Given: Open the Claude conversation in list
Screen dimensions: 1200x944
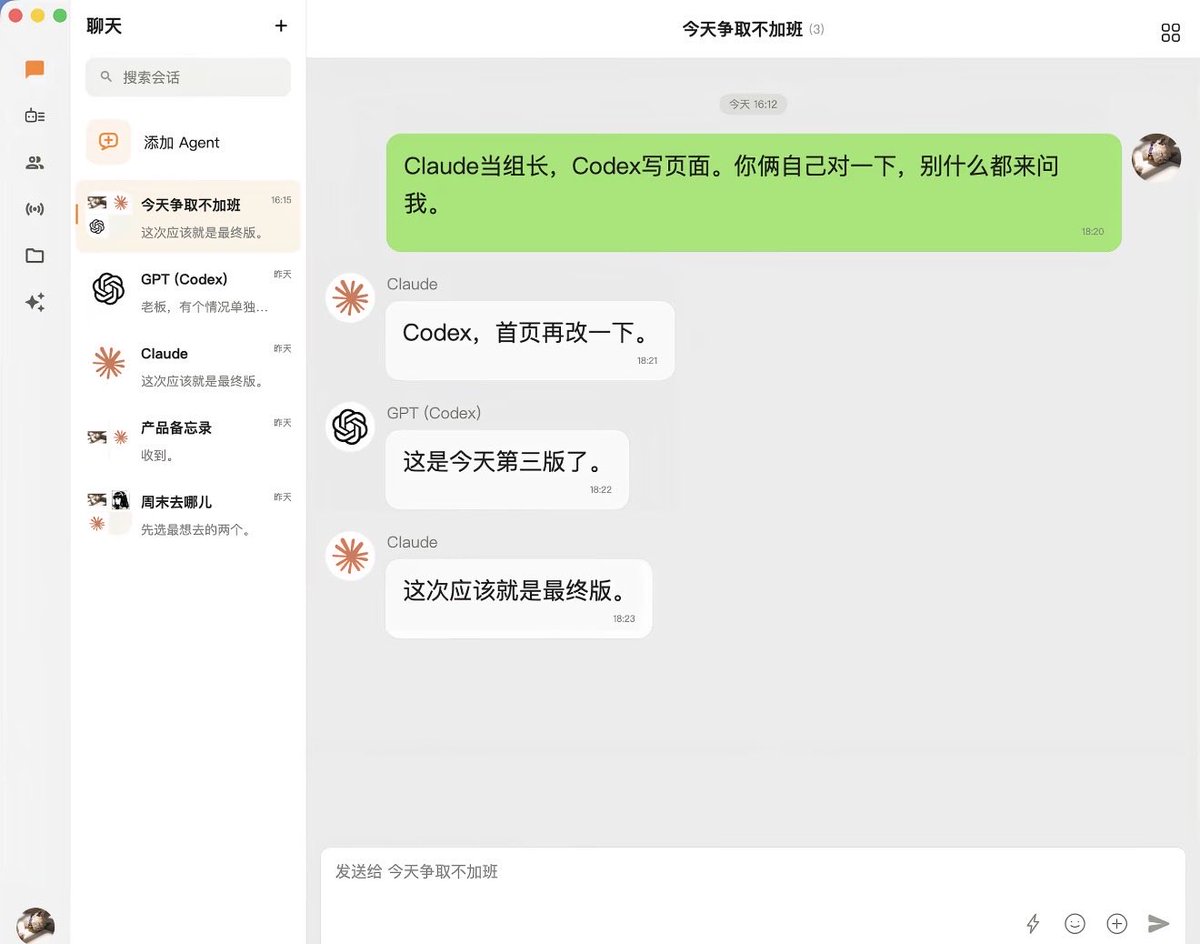Looking at the screenshot, I should click(x=188, y=364).
